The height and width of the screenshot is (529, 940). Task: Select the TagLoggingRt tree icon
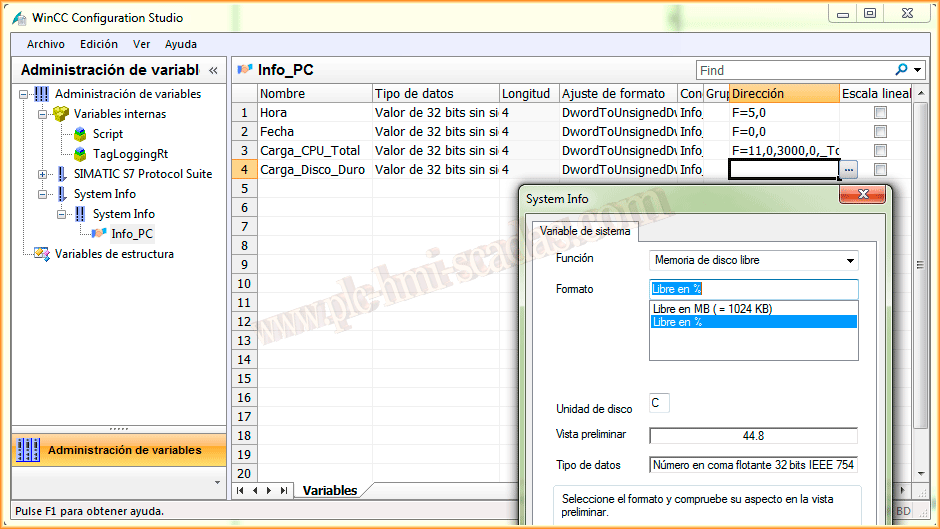(x=81, y=154)
